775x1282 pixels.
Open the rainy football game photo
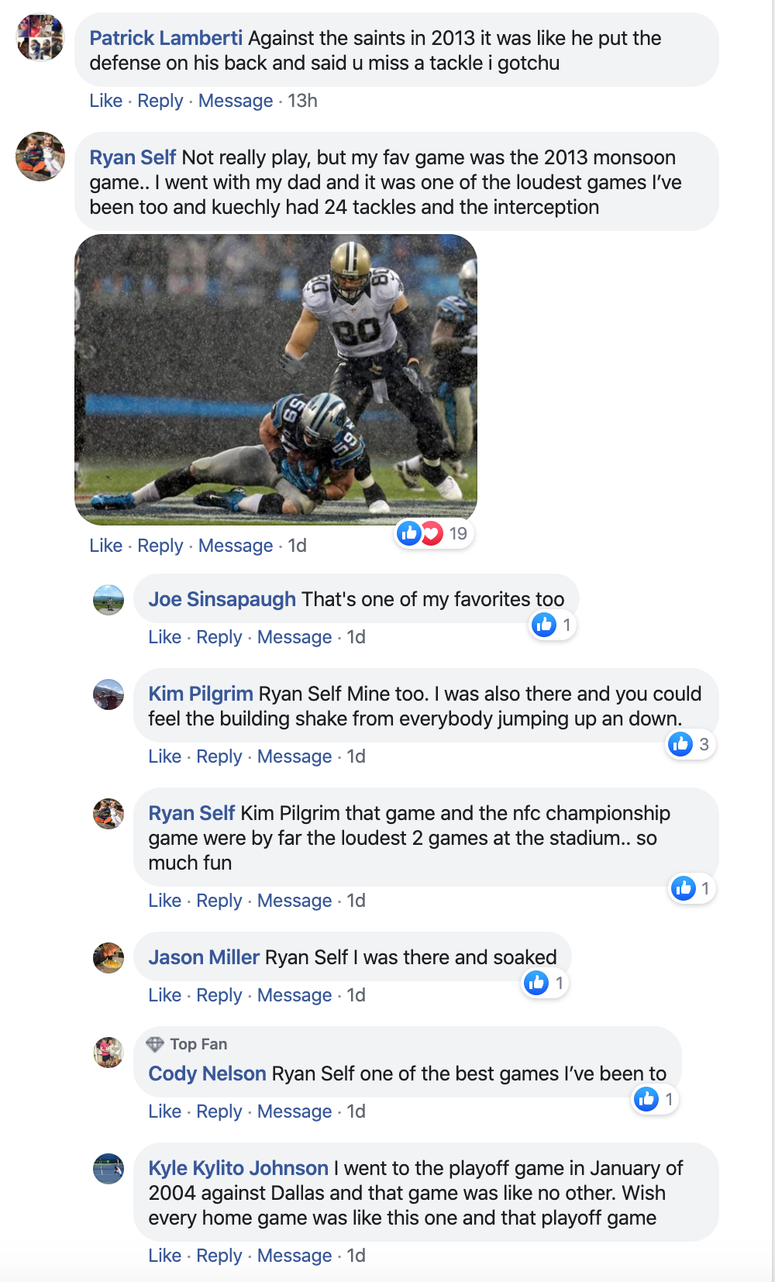276,378
